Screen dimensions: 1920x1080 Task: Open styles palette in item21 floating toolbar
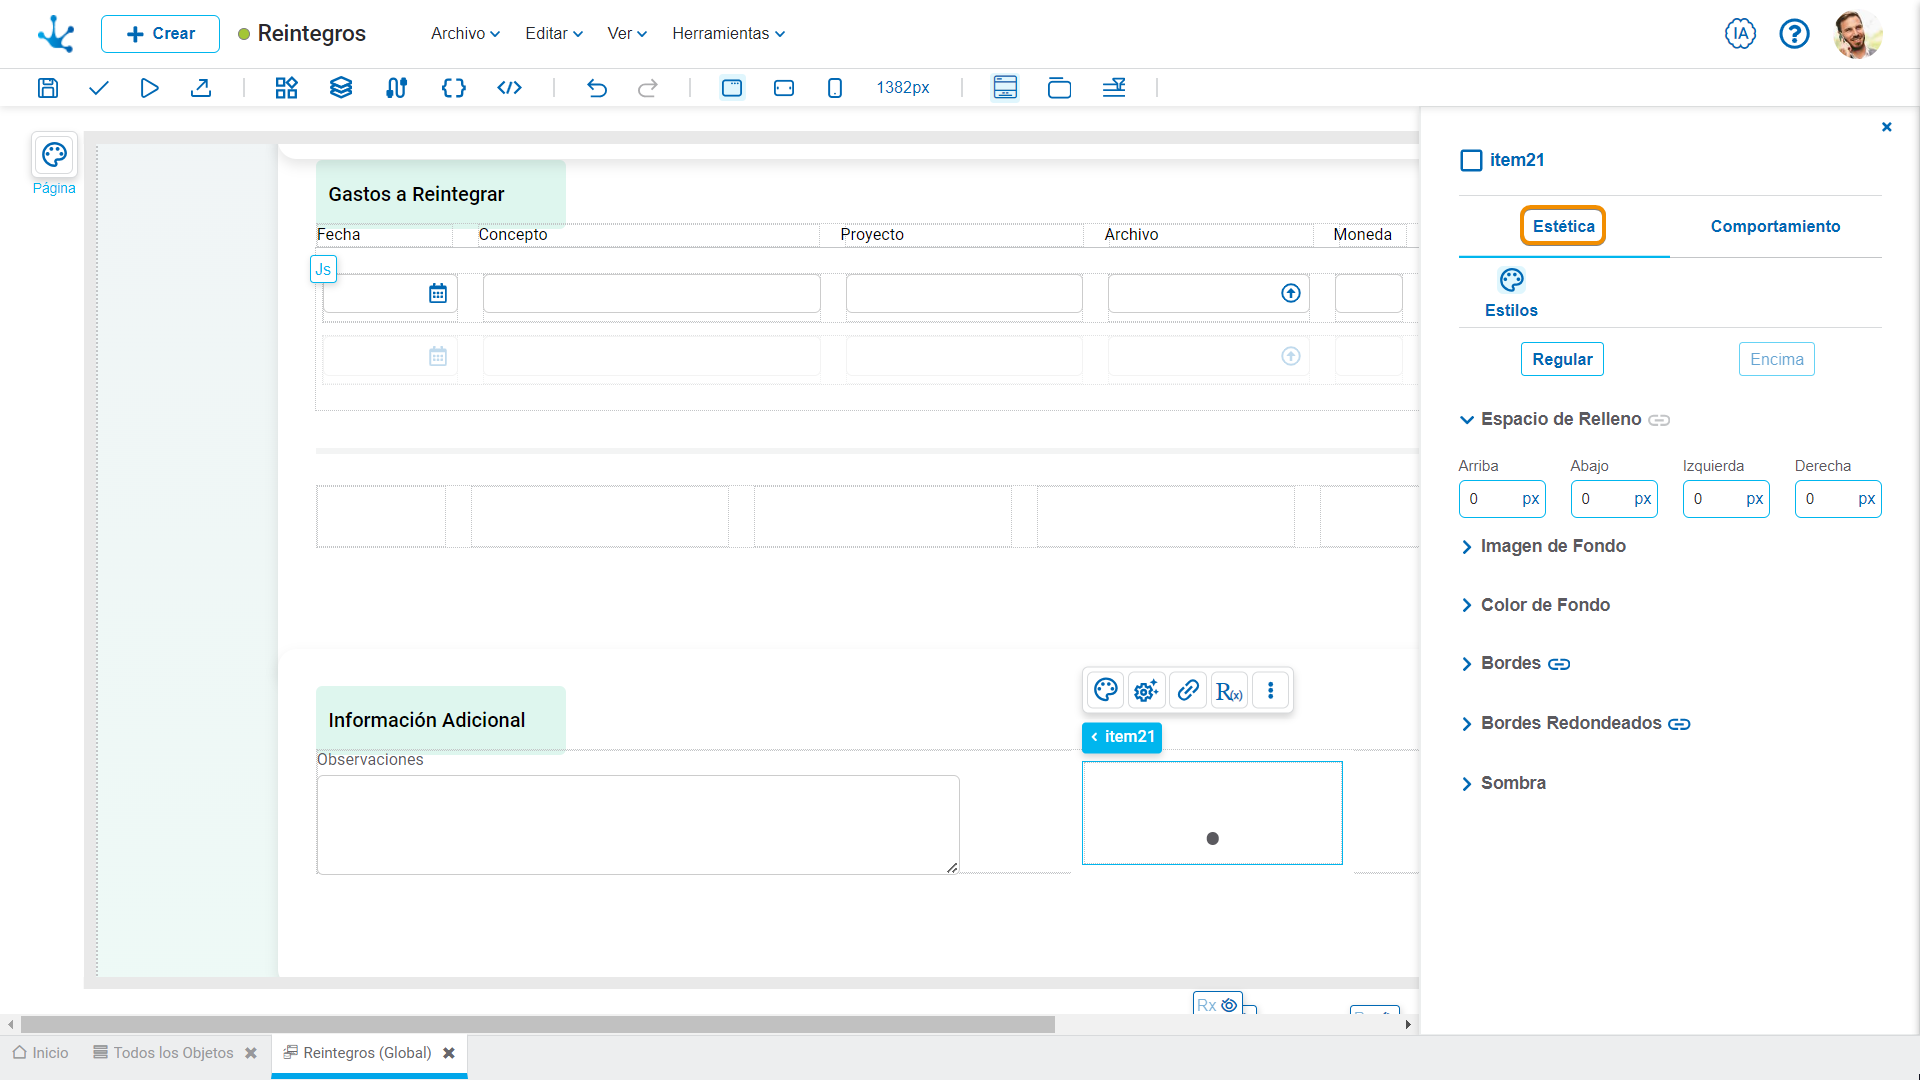1106,690
